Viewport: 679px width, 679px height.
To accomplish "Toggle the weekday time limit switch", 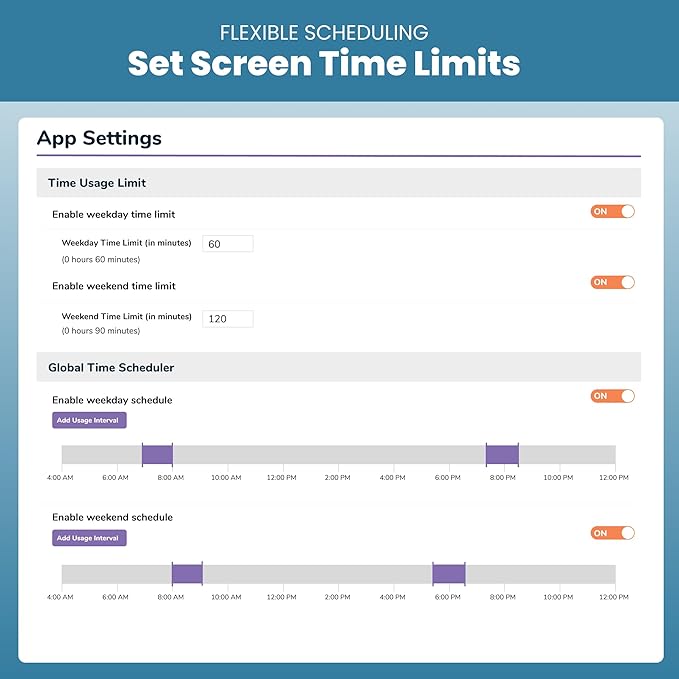I will click(613, 212).
